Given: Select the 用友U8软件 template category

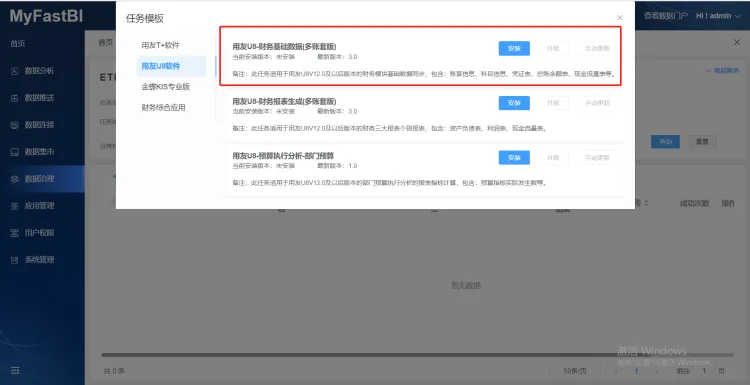Looking at the screenshot, I should [x=160, y=66].
